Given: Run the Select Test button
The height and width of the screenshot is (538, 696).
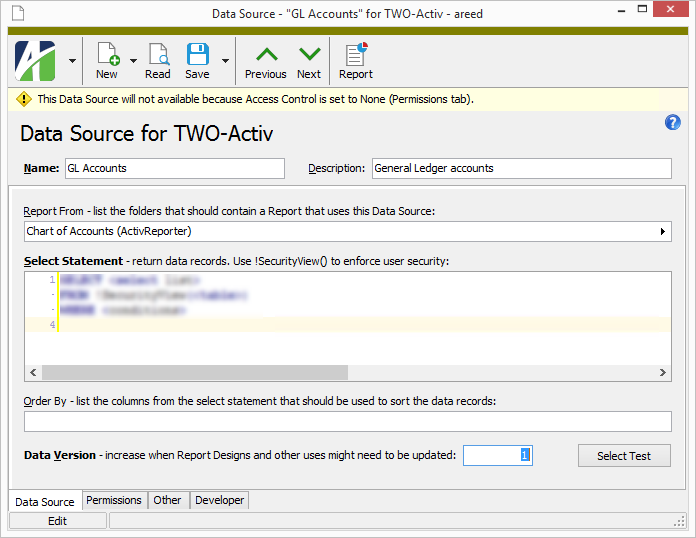Looking at the screenshot, I should tap(624, 456).
